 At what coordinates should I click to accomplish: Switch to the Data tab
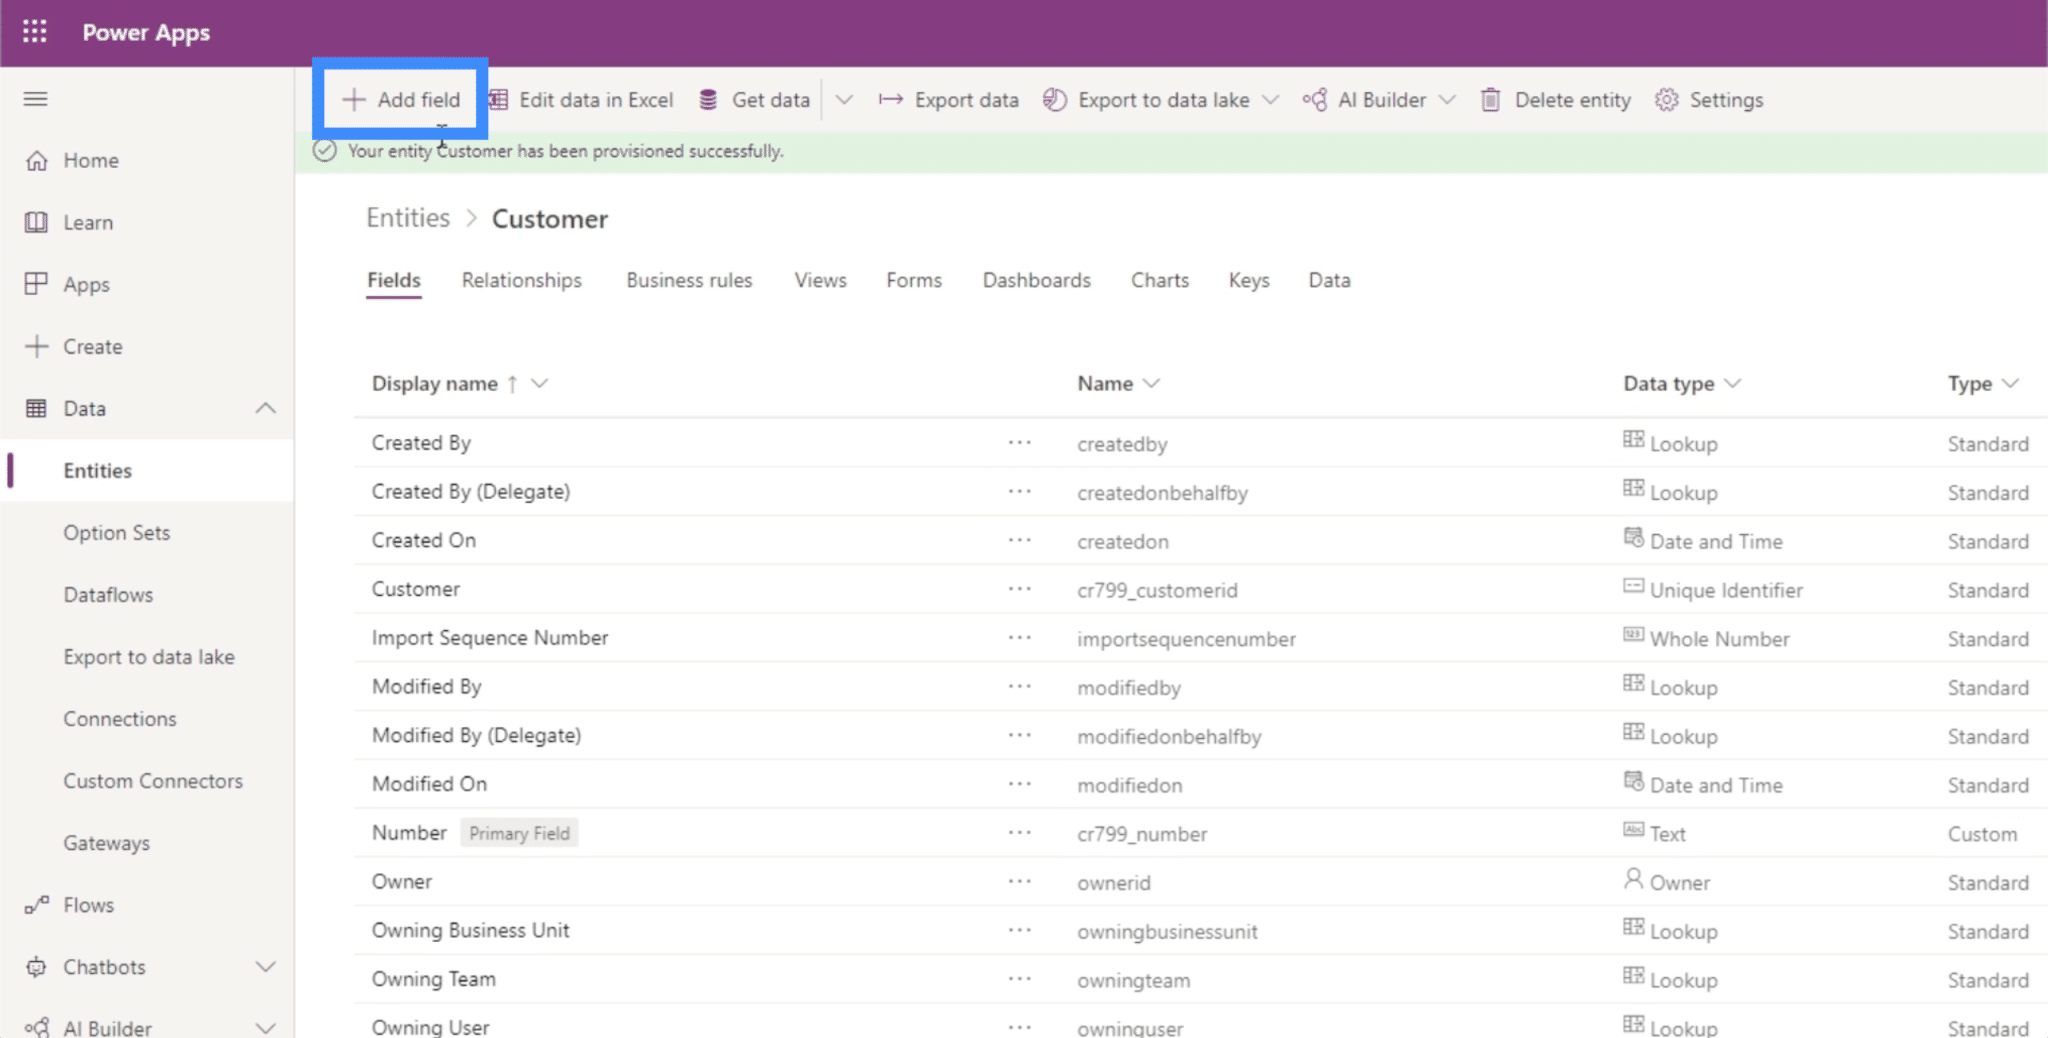pos(1329,280)
